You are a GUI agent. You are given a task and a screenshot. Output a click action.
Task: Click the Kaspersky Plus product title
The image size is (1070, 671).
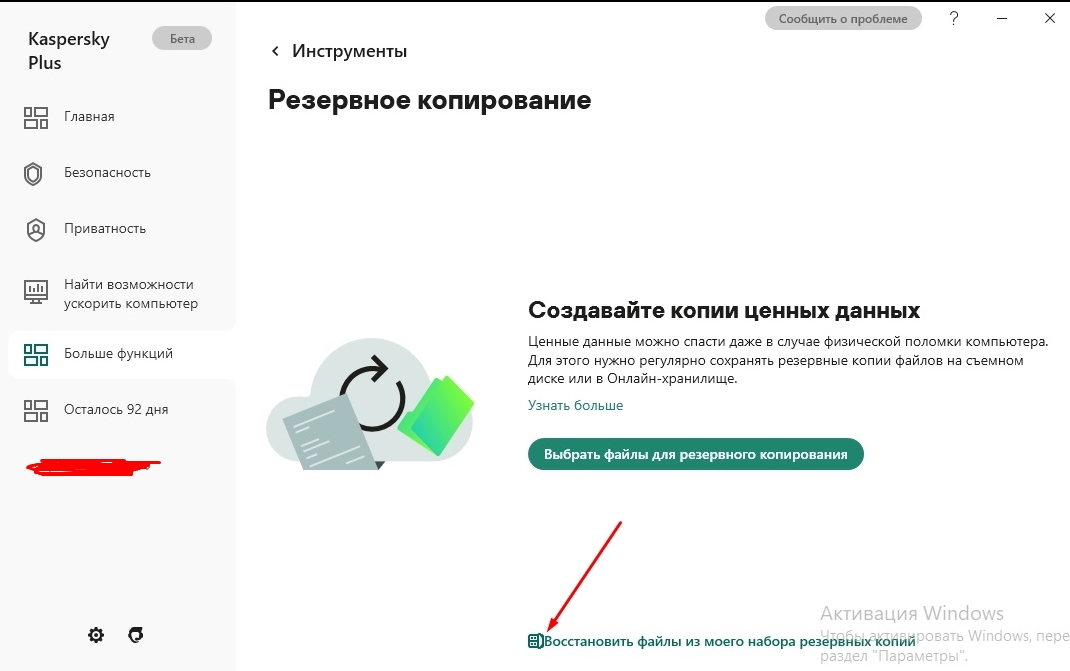click(69, 51)
